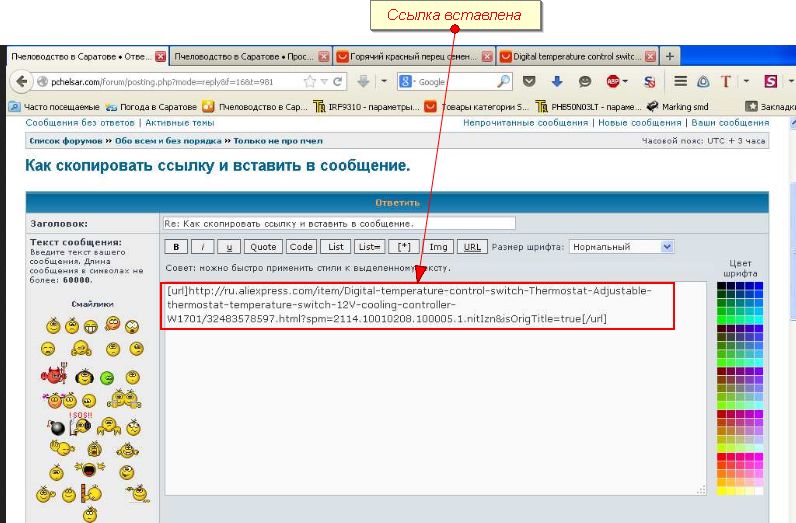
Task: Click the Заголовок subject input field
Action: click(x=338, y=223)
